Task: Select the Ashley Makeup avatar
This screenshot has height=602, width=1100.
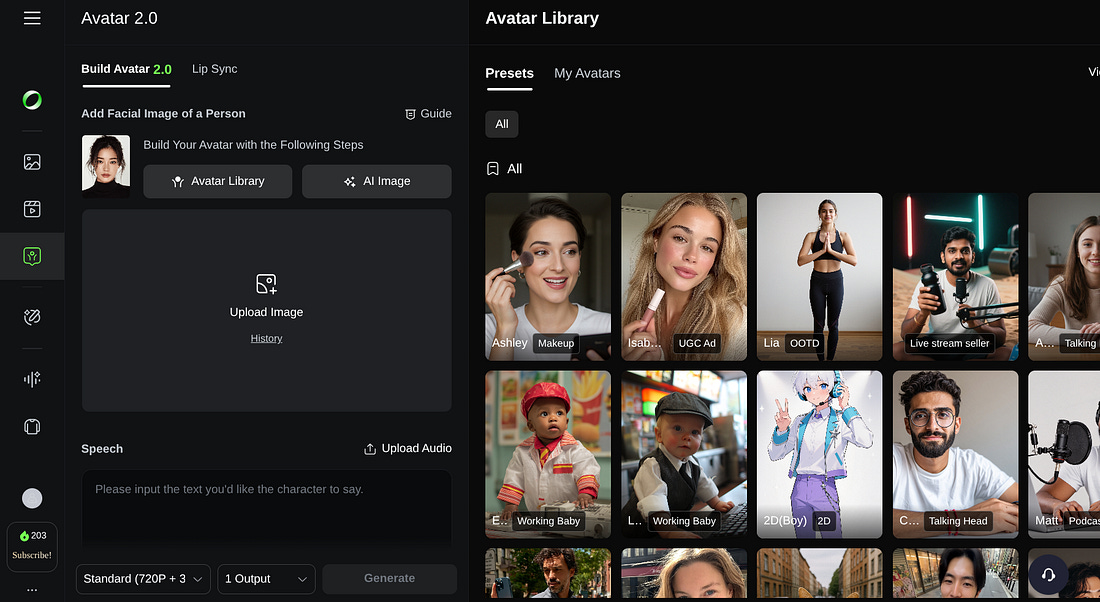Action: point(548,277)
